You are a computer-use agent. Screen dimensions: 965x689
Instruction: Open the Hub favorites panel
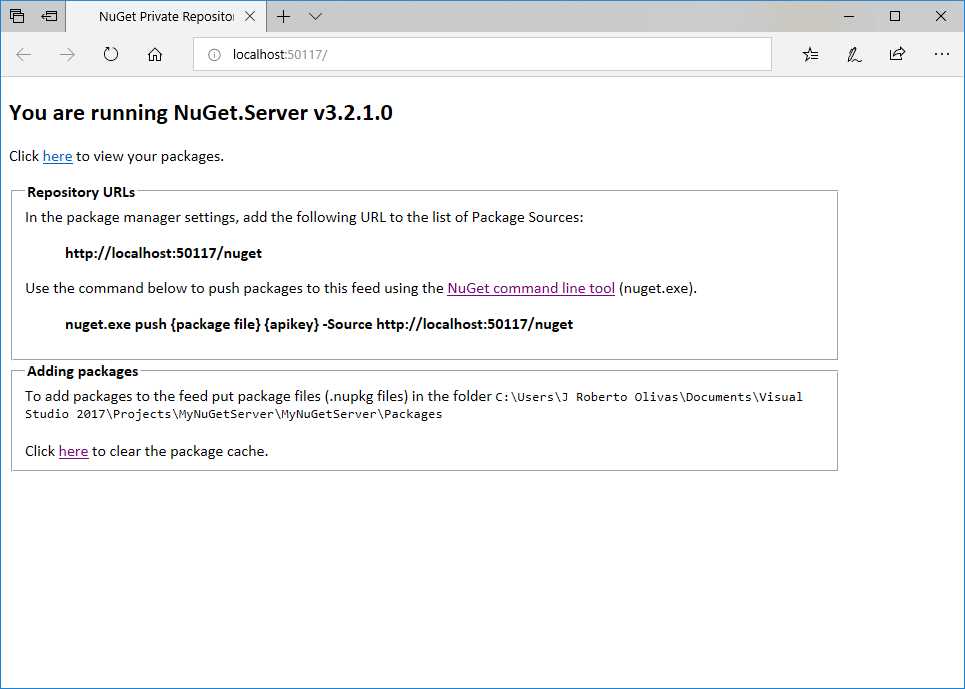pos(810,55)
